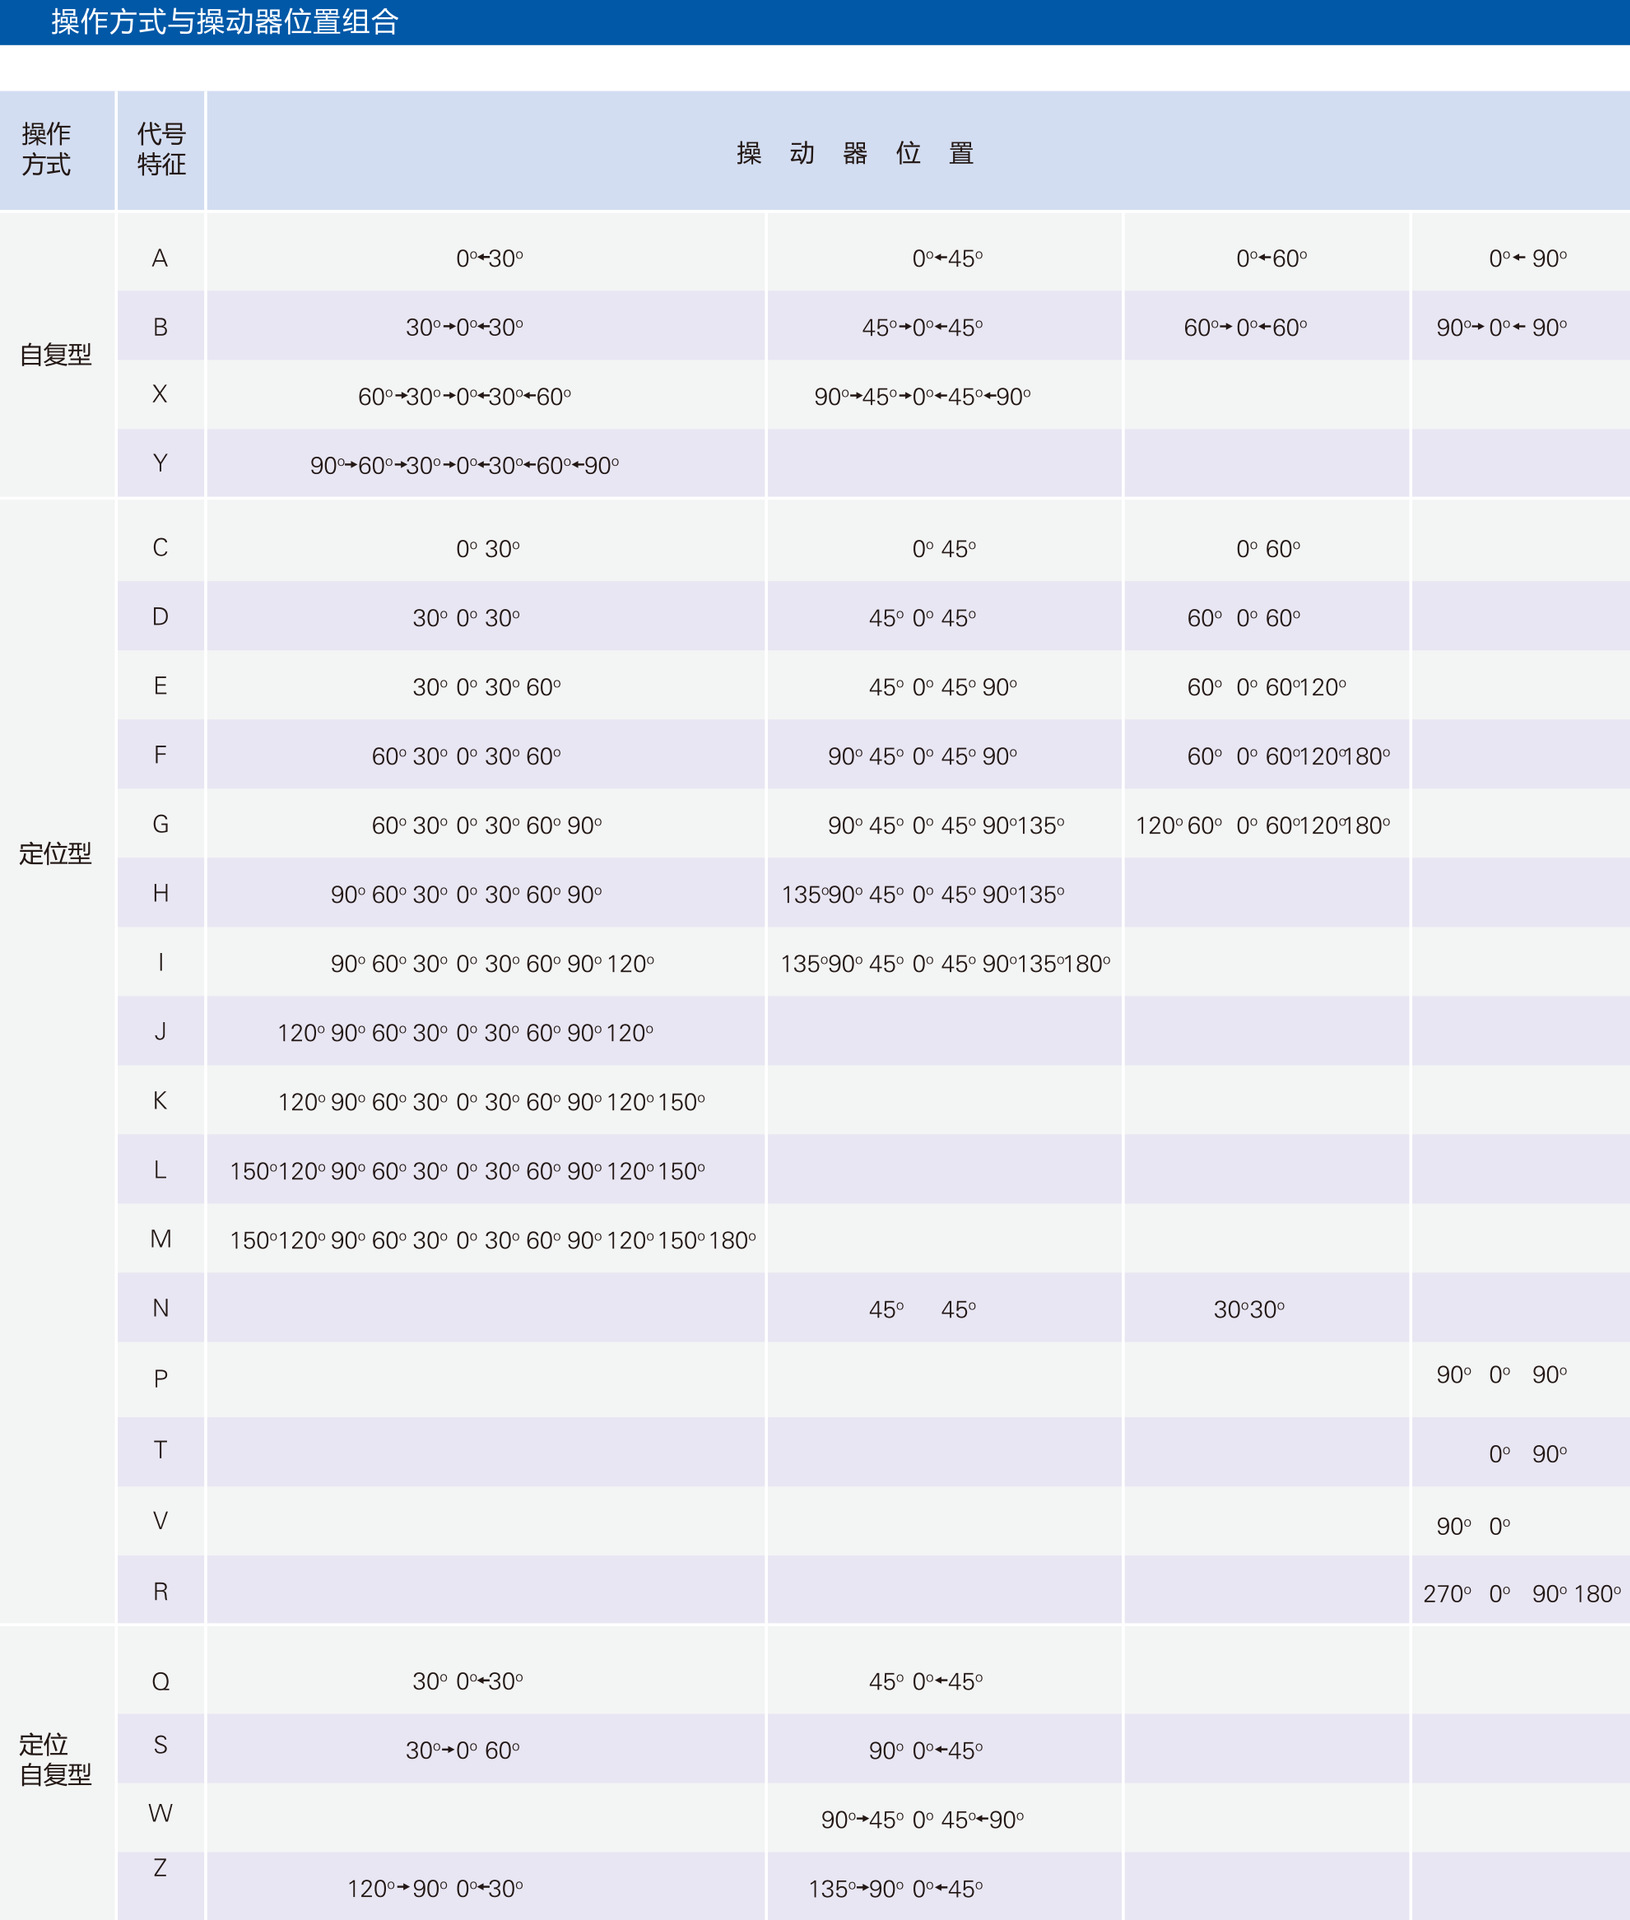Screen dimensions: 1630x1920
Task: Click the 150° to 150° sequence in row L
Action: (x=467, y=1171)
